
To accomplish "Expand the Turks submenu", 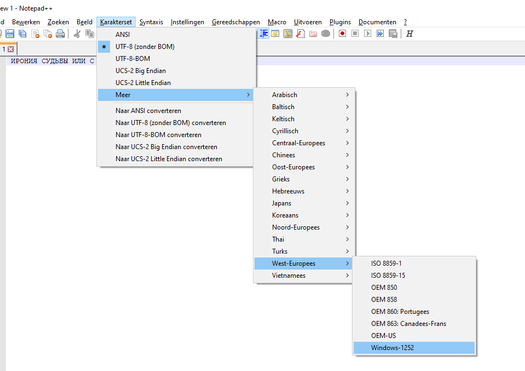I will [304, 251].
